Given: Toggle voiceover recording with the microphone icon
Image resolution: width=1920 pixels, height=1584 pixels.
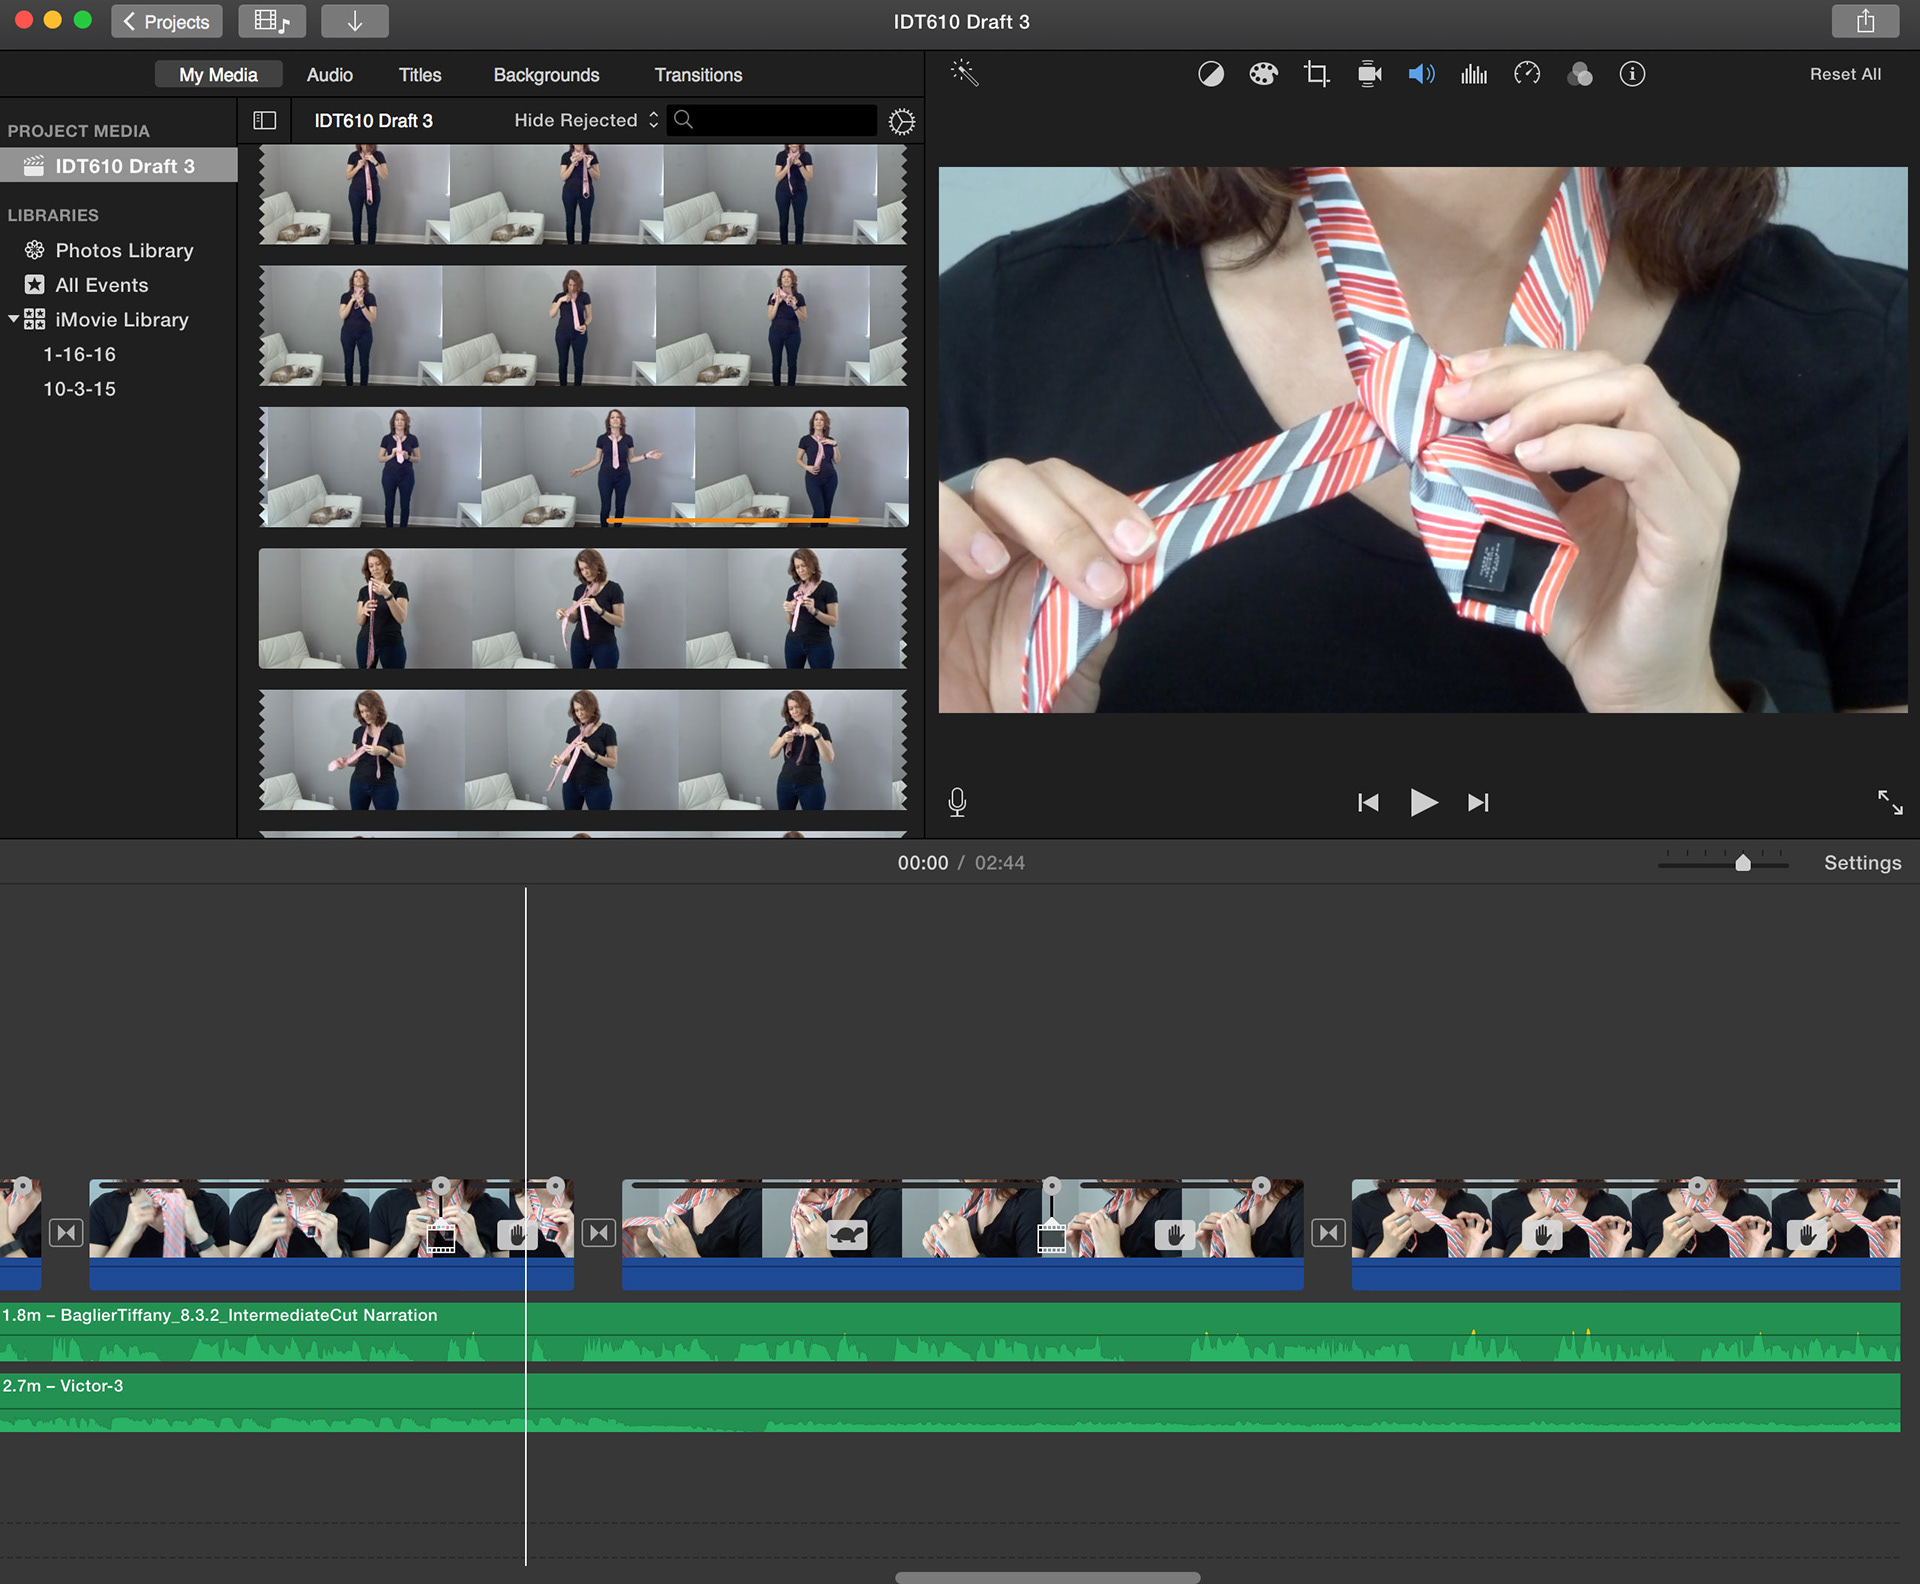Looking at the screenshot, I should [957, 802].
